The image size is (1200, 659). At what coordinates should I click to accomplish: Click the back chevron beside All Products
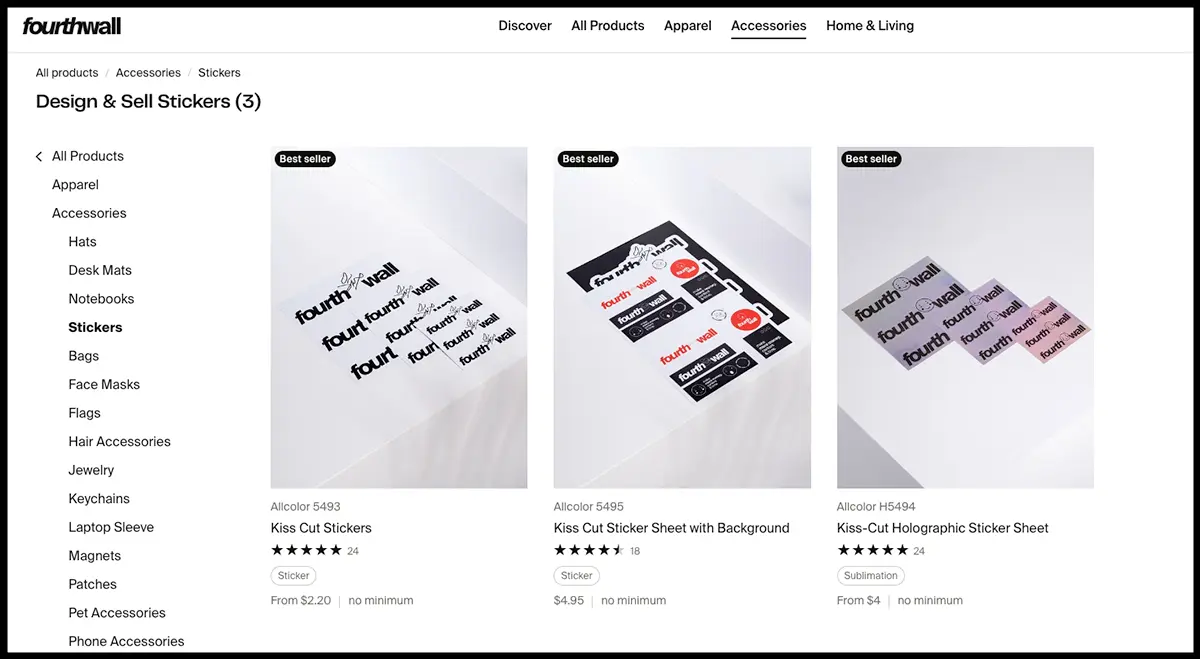pyautogui.click(x=39, y=157)
